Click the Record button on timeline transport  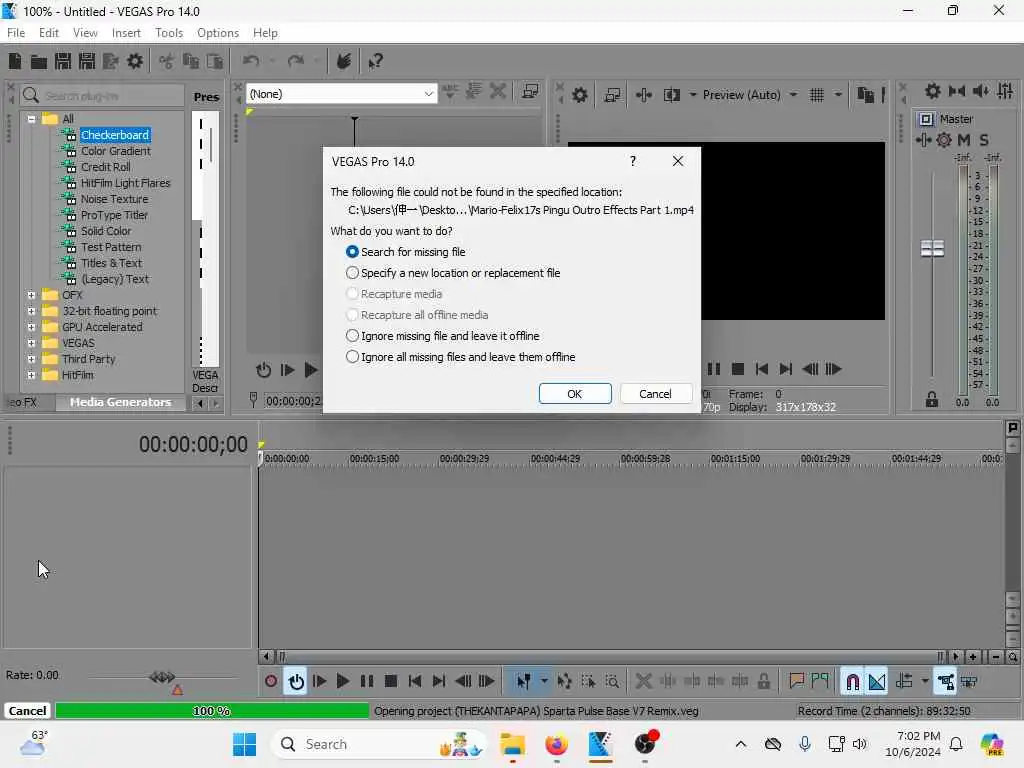[271, 682]
